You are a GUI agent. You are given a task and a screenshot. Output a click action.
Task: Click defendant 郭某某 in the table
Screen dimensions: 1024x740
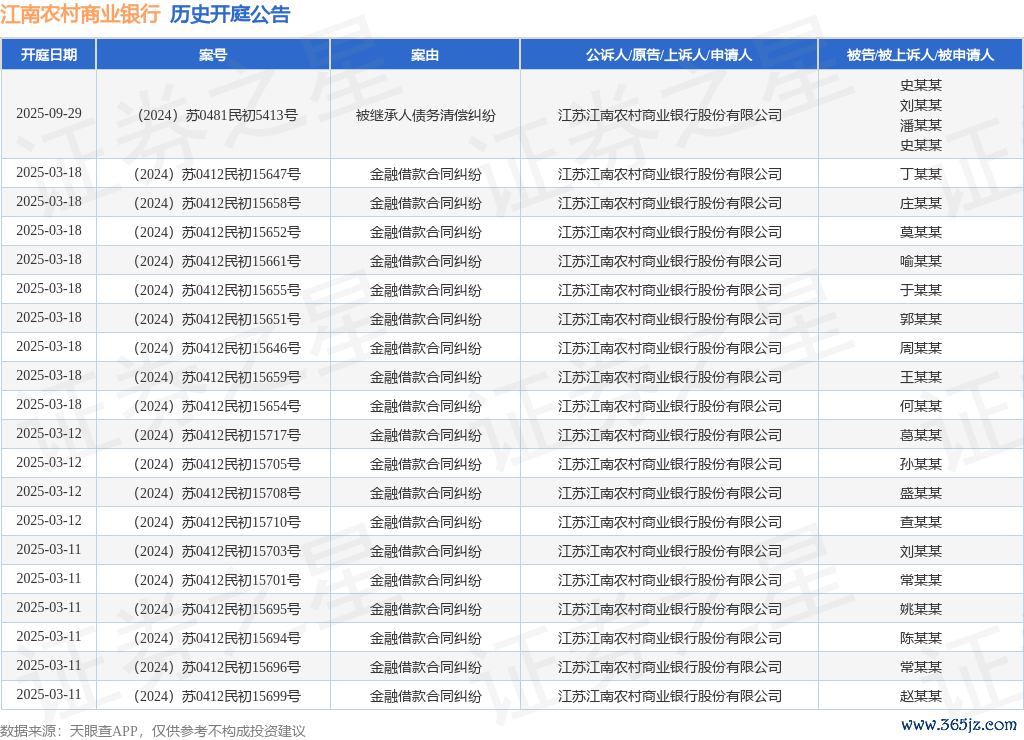tap(920, 319)
